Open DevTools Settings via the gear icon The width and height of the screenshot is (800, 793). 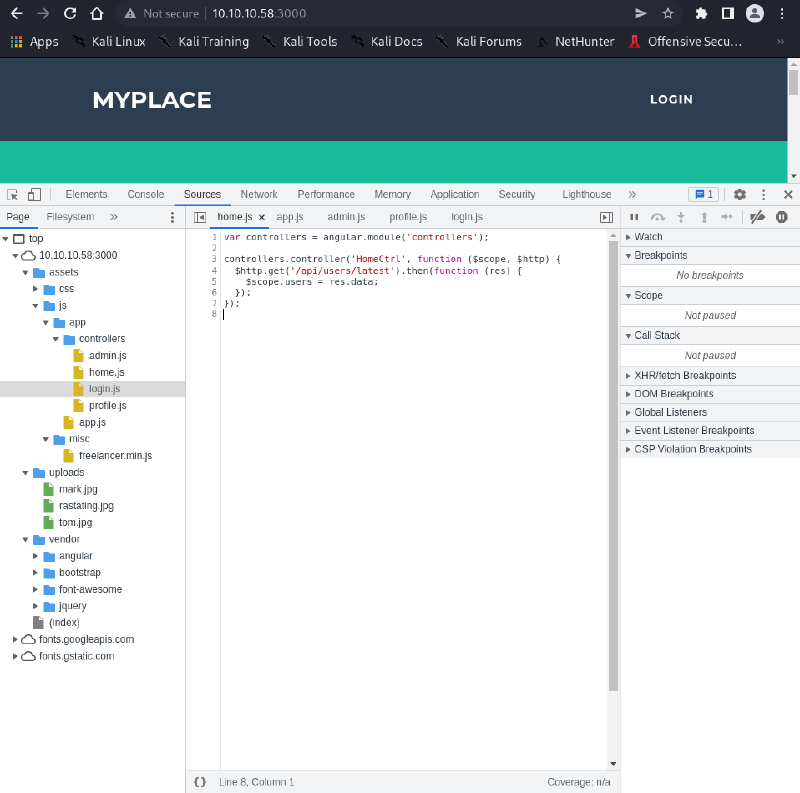[x=738, y=194]
